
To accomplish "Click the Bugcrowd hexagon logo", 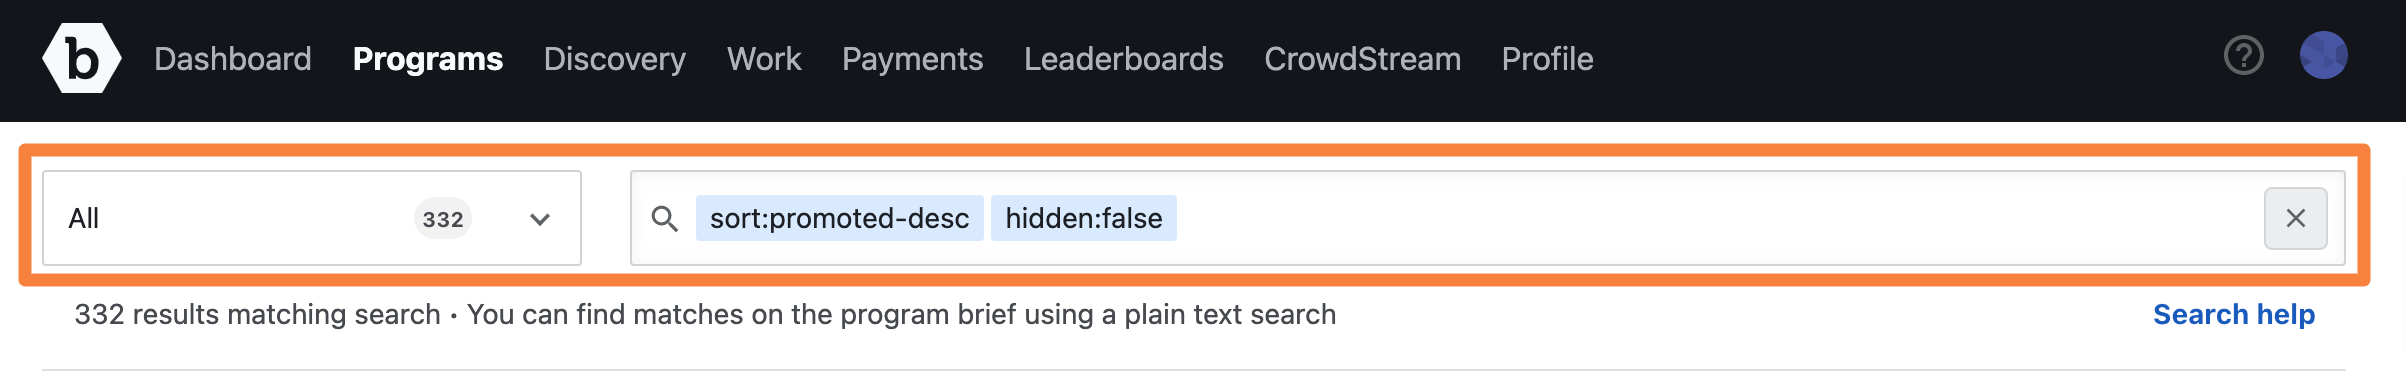I will (x=82, y=58).
